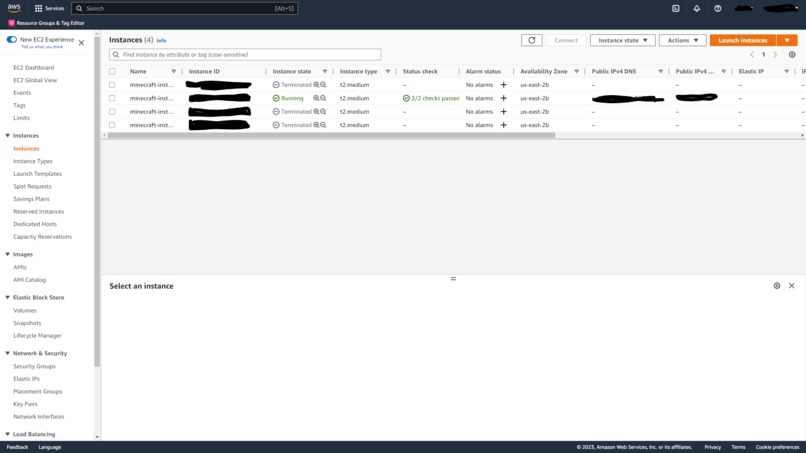806x453 pixels.
Task: Zoom-out filter icon beside Running state
Action: click(x=323, y=98)
